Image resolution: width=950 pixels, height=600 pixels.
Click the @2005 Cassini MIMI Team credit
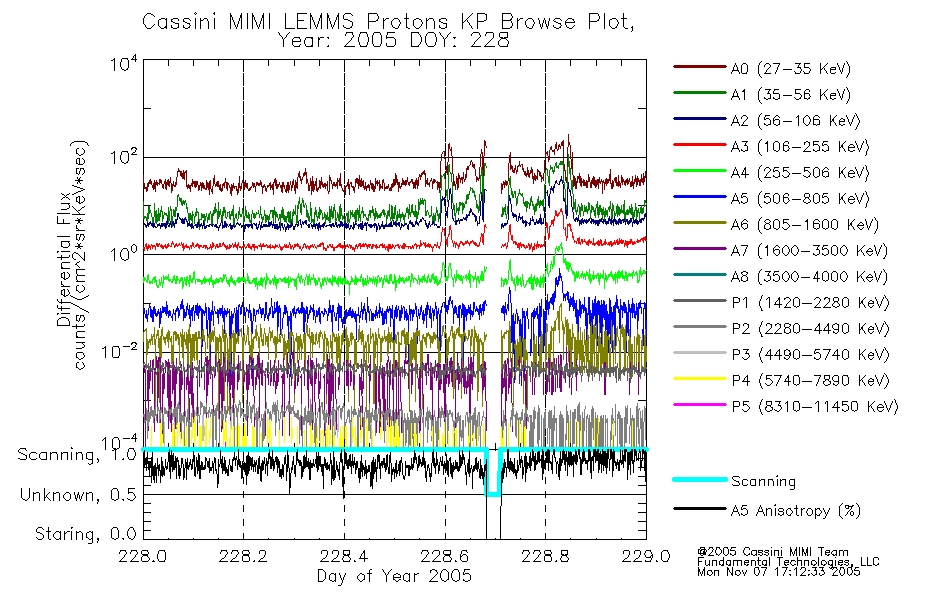coord(773,552)
